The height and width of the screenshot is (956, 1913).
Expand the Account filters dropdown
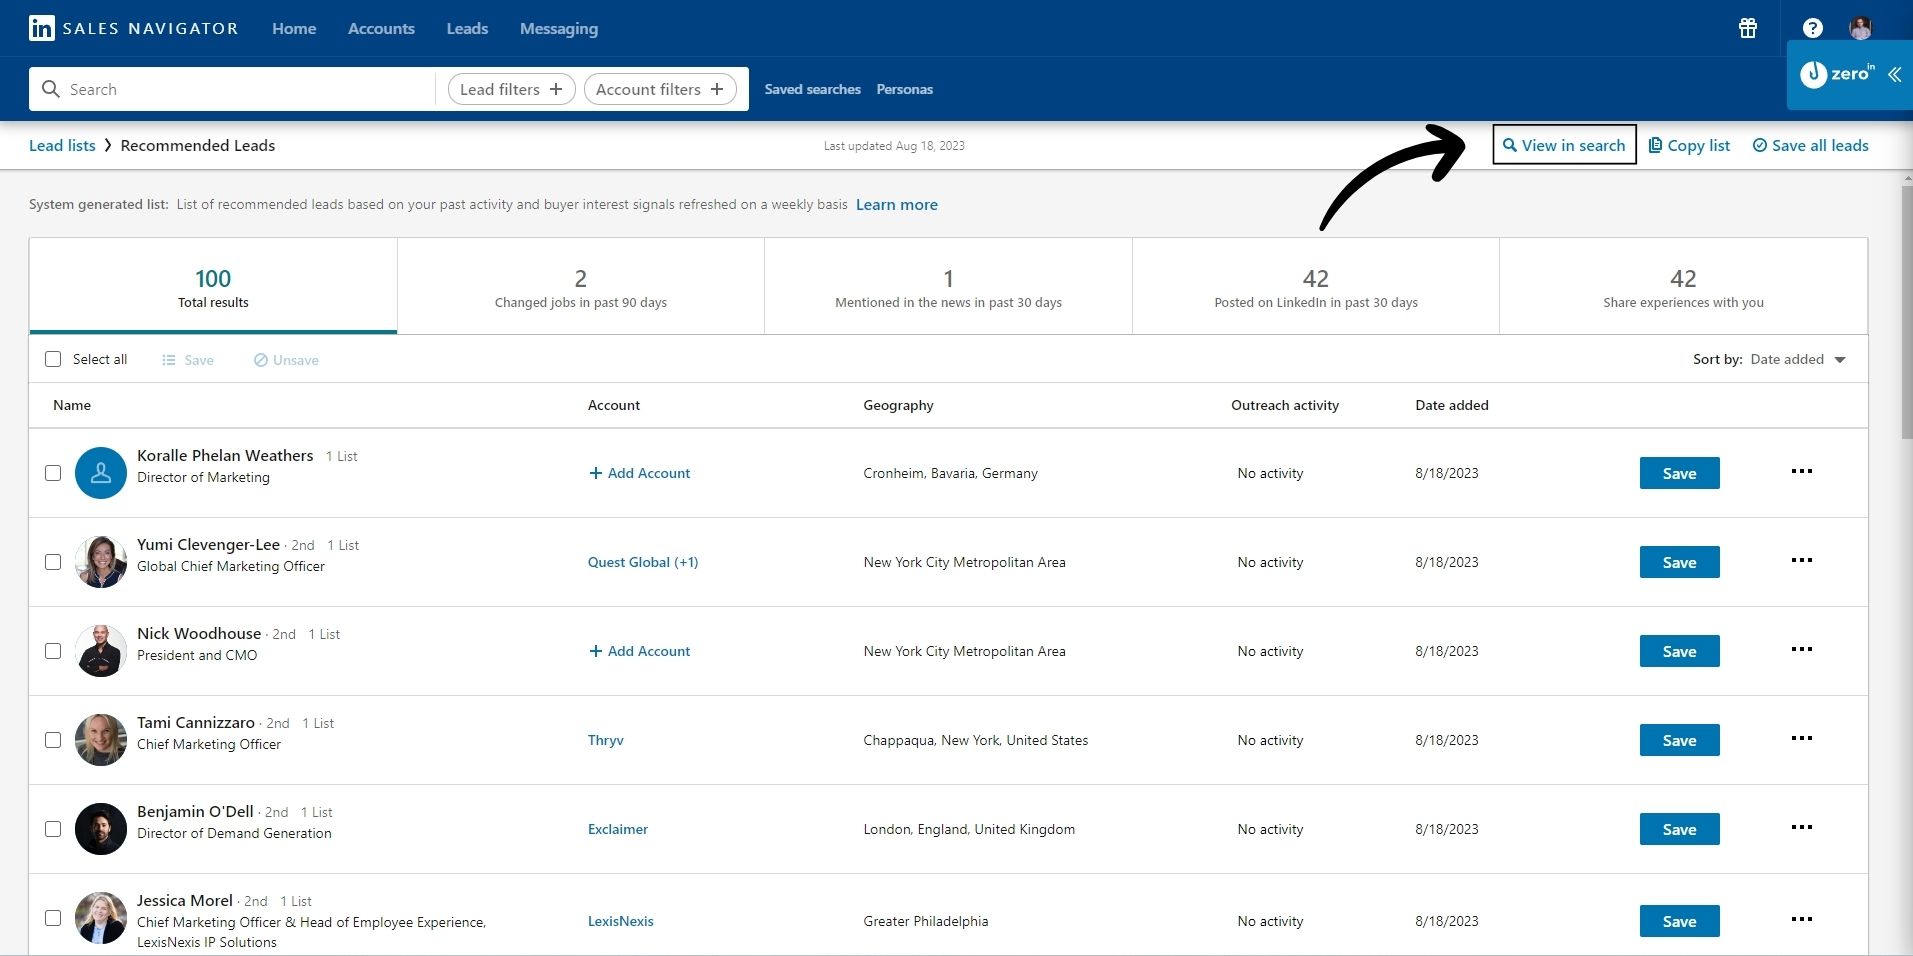point(660,89)
